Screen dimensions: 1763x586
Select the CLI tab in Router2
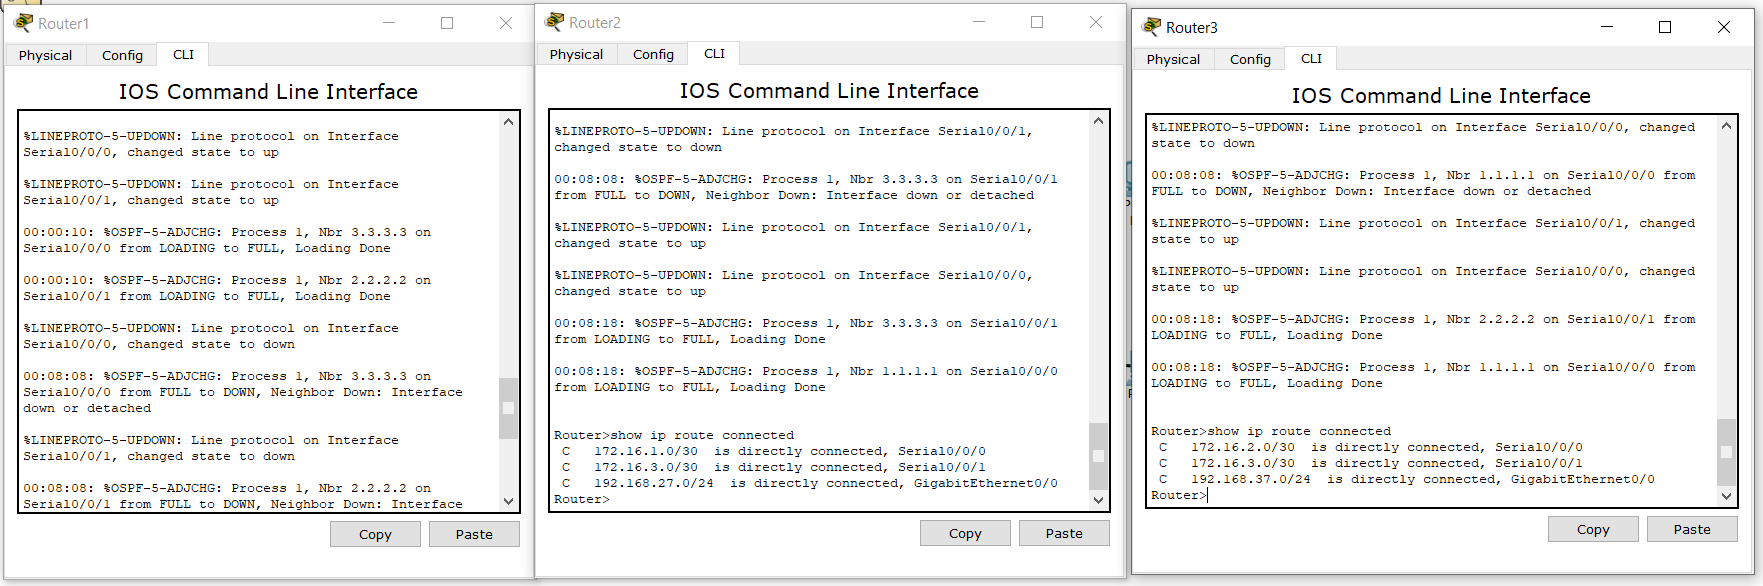(714, 53)
